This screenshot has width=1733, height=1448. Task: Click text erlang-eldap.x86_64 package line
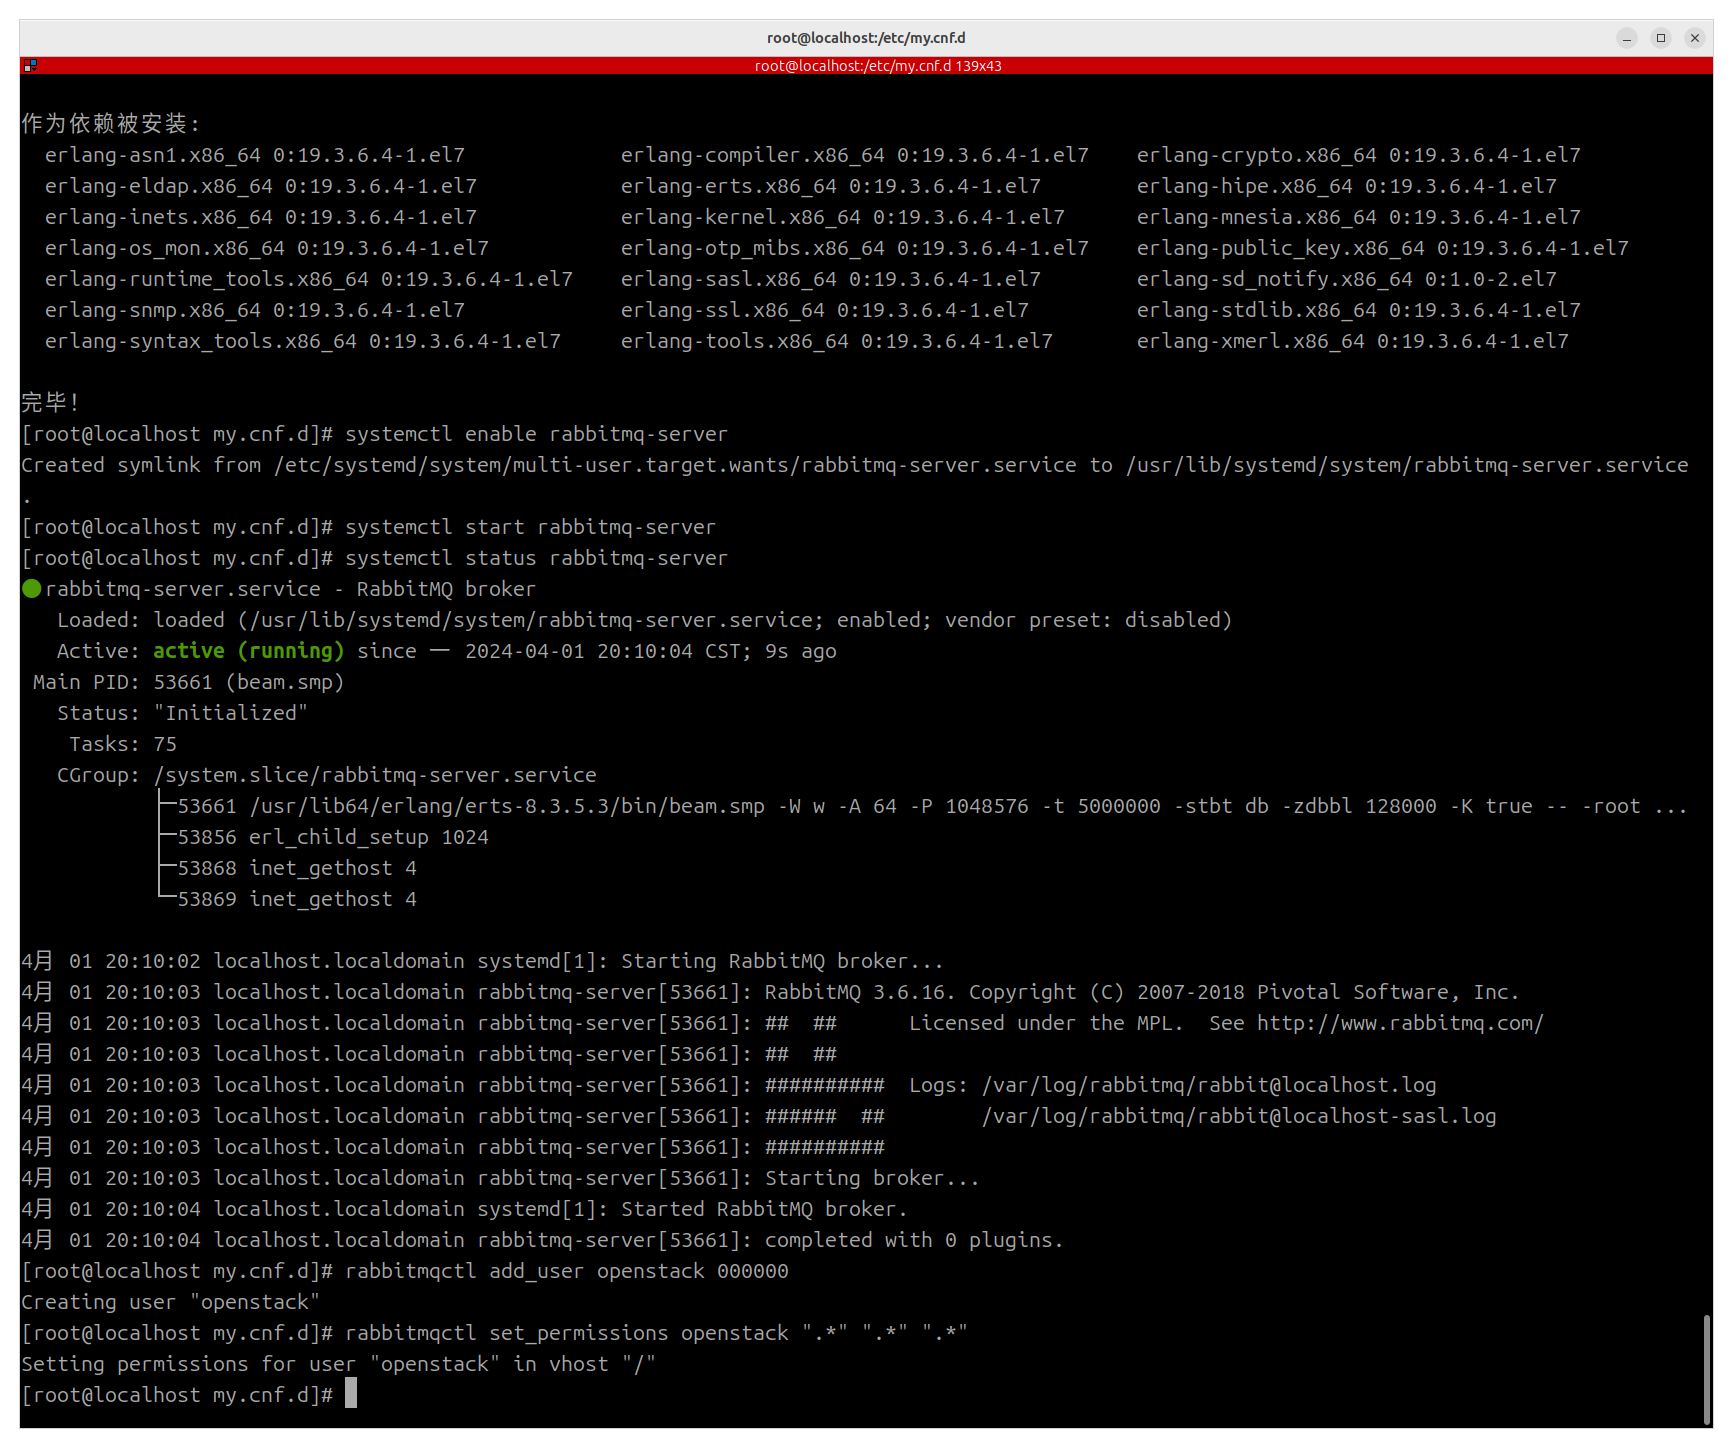pos(261,187)
